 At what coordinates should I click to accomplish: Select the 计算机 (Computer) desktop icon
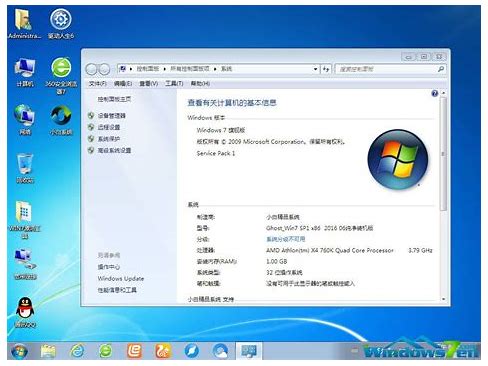pyautogui.click(x=25, y=72)
